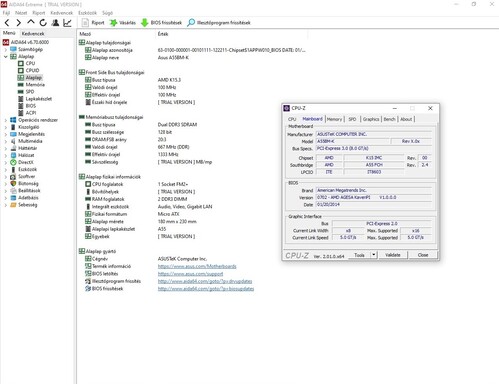The image size is (499, 384).
Task: Expand the Kiszolgáló tree node
Action: [x=5, y=127]
